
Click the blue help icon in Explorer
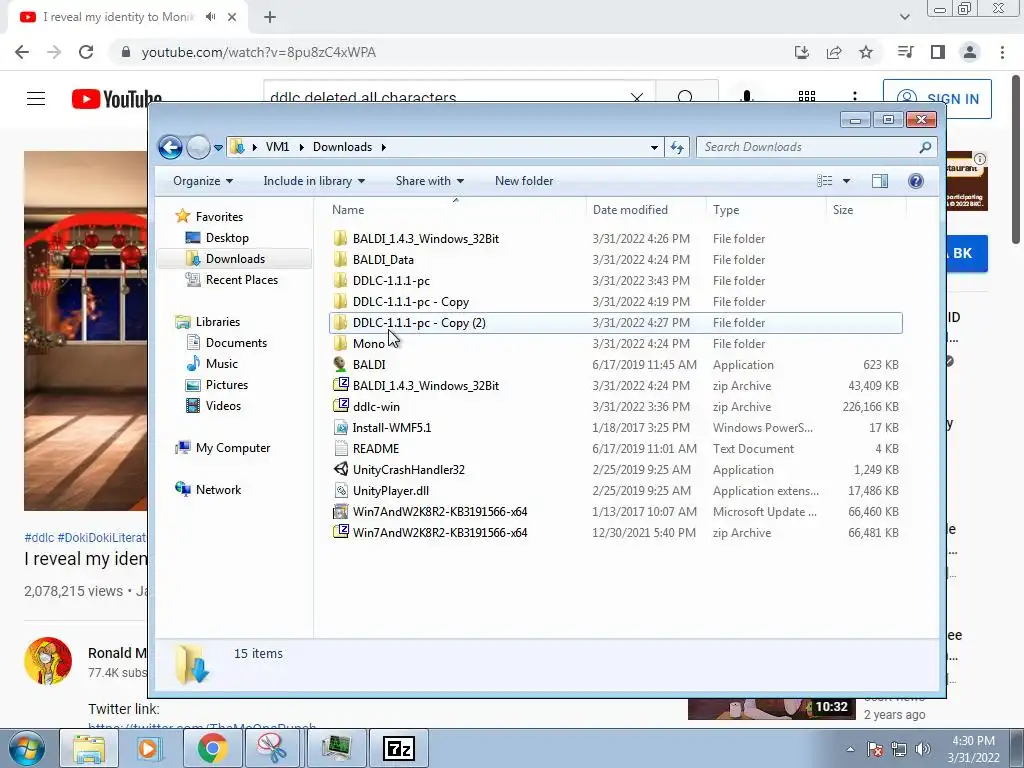click(x=916, y=181)
